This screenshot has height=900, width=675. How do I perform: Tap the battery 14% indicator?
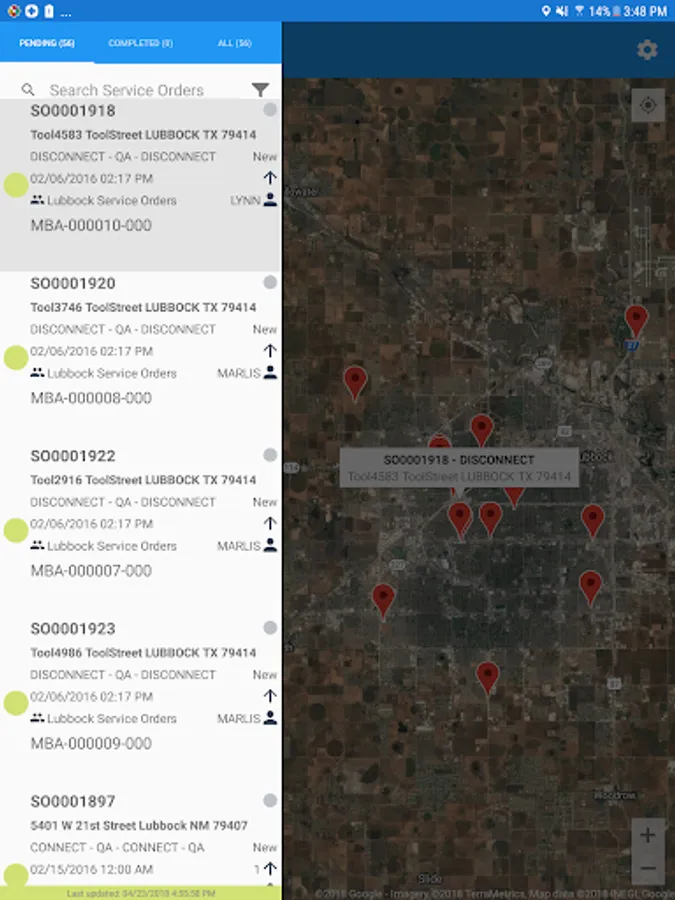(604, 11)
